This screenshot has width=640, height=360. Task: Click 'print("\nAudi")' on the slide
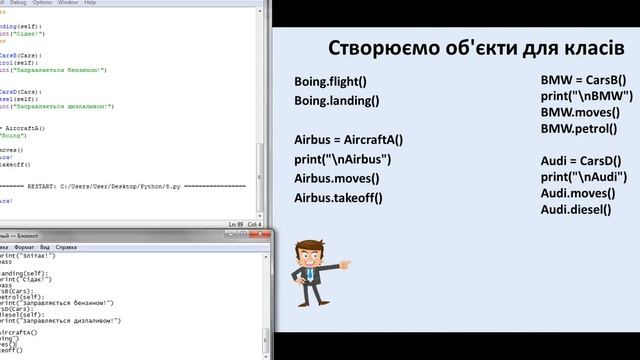coord(584,177)
